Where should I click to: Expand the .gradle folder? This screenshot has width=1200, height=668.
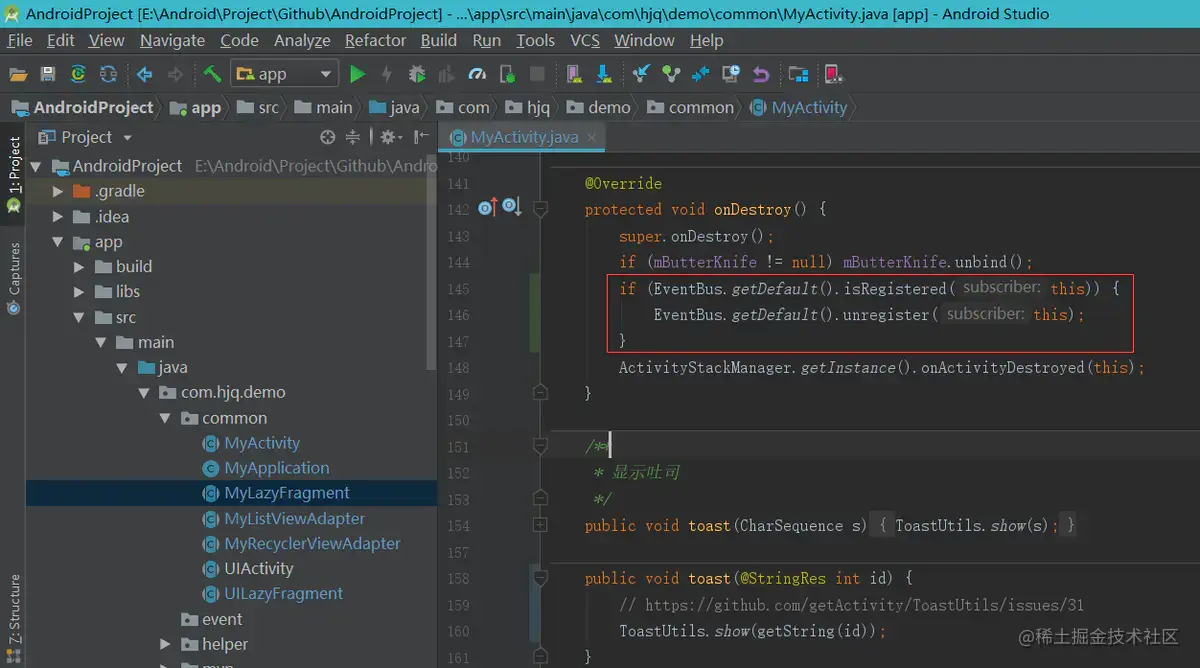(59, 191)
